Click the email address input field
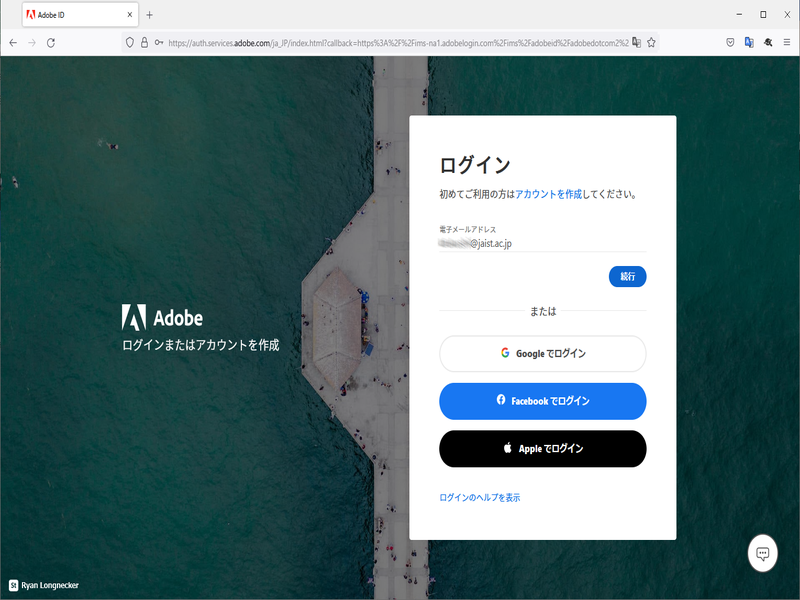This screenshot has width=800, height=600. (x=542, y=243)
